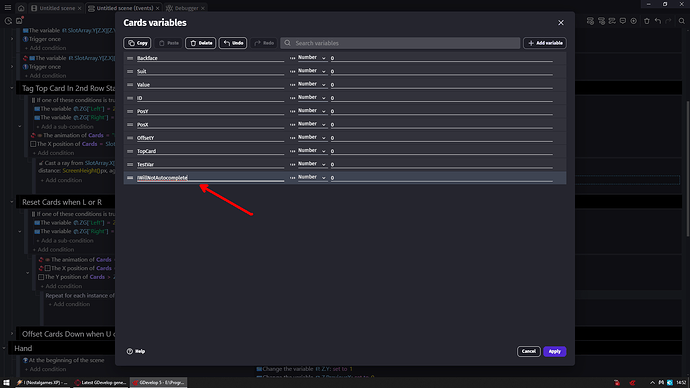Open the GDevelop 5 taskbar item
This screenshot has width=690, height=388.
tap(159, 383)
